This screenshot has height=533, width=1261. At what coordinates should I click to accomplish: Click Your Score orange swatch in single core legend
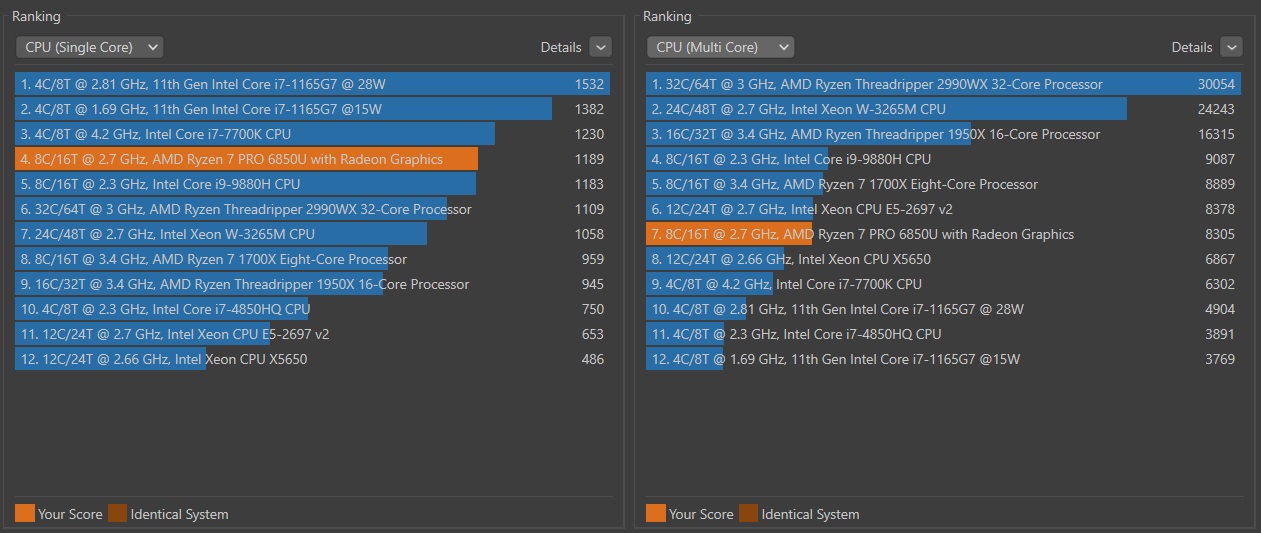point(25,513)
